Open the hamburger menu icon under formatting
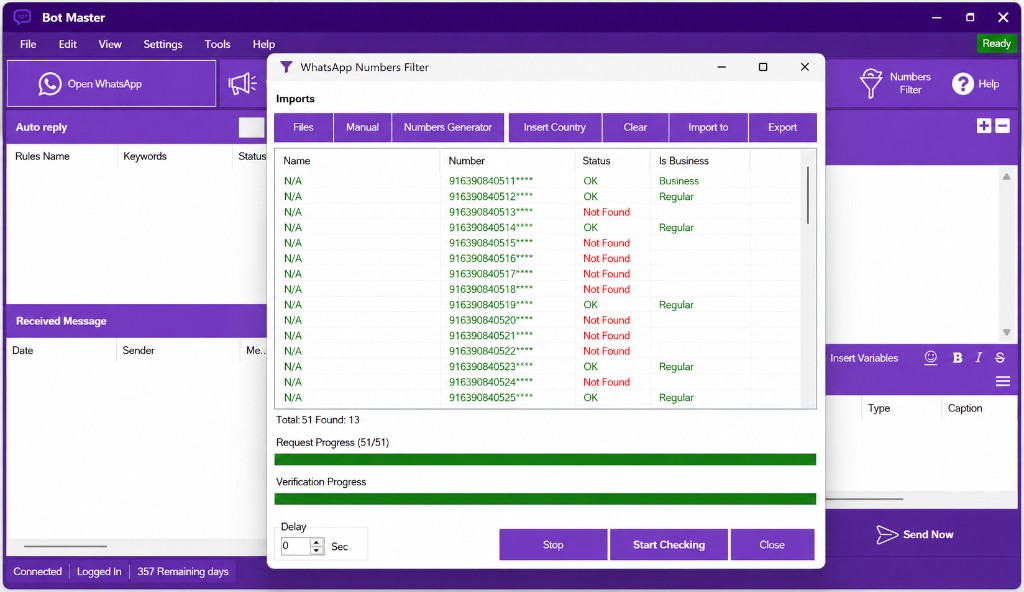This screenshot has height=592, width=1024. pyautogui.click(x=1003, y=382)
